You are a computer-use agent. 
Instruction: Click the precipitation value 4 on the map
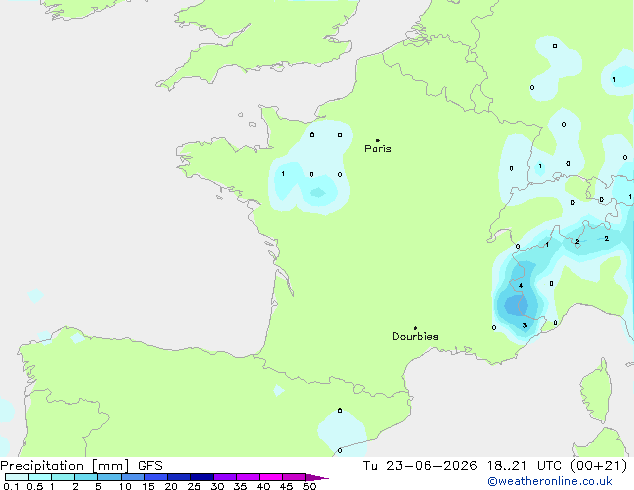pyautogui.click(x=521, y=285)
